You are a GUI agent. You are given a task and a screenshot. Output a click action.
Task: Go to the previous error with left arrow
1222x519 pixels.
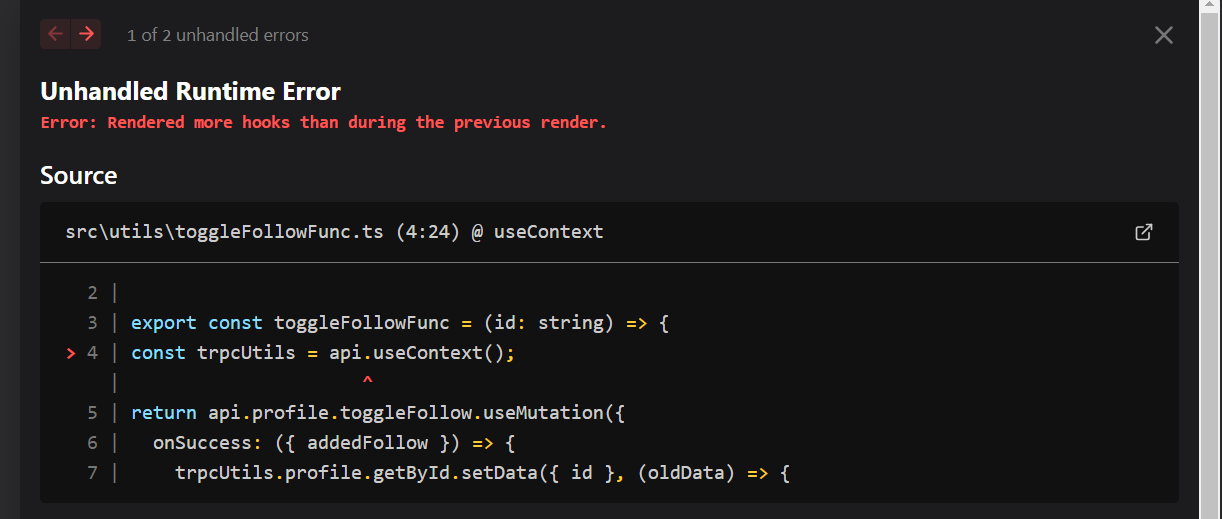(x=55, y=34)
